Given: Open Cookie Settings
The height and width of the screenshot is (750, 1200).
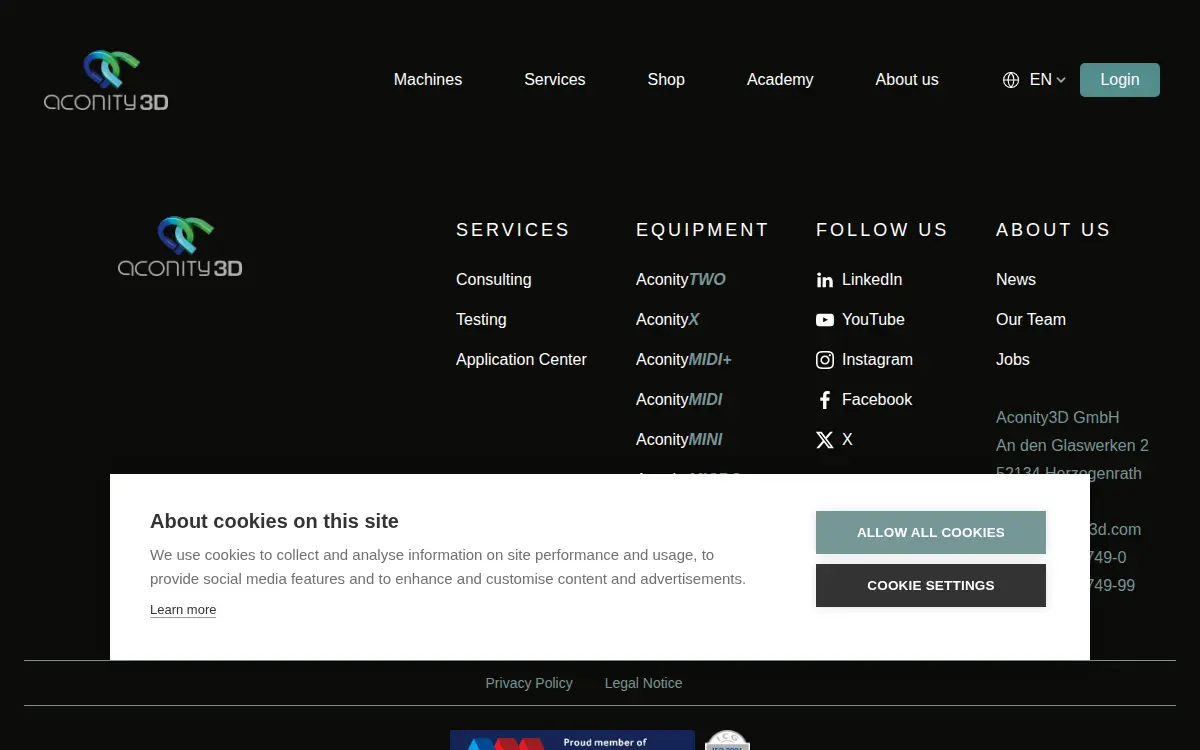Looking at the screenshot, I should [931, 585].
